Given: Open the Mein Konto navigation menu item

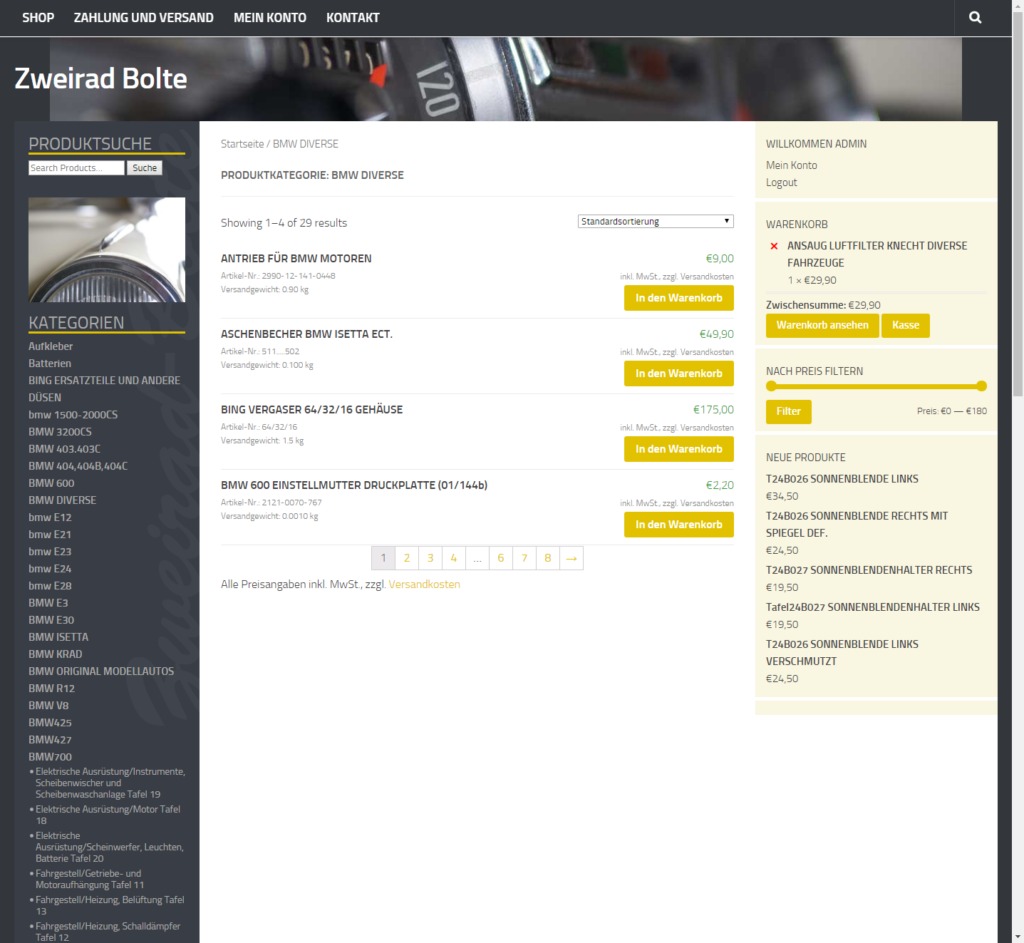Looking at the screenshot, I should [x=270, y=18].
